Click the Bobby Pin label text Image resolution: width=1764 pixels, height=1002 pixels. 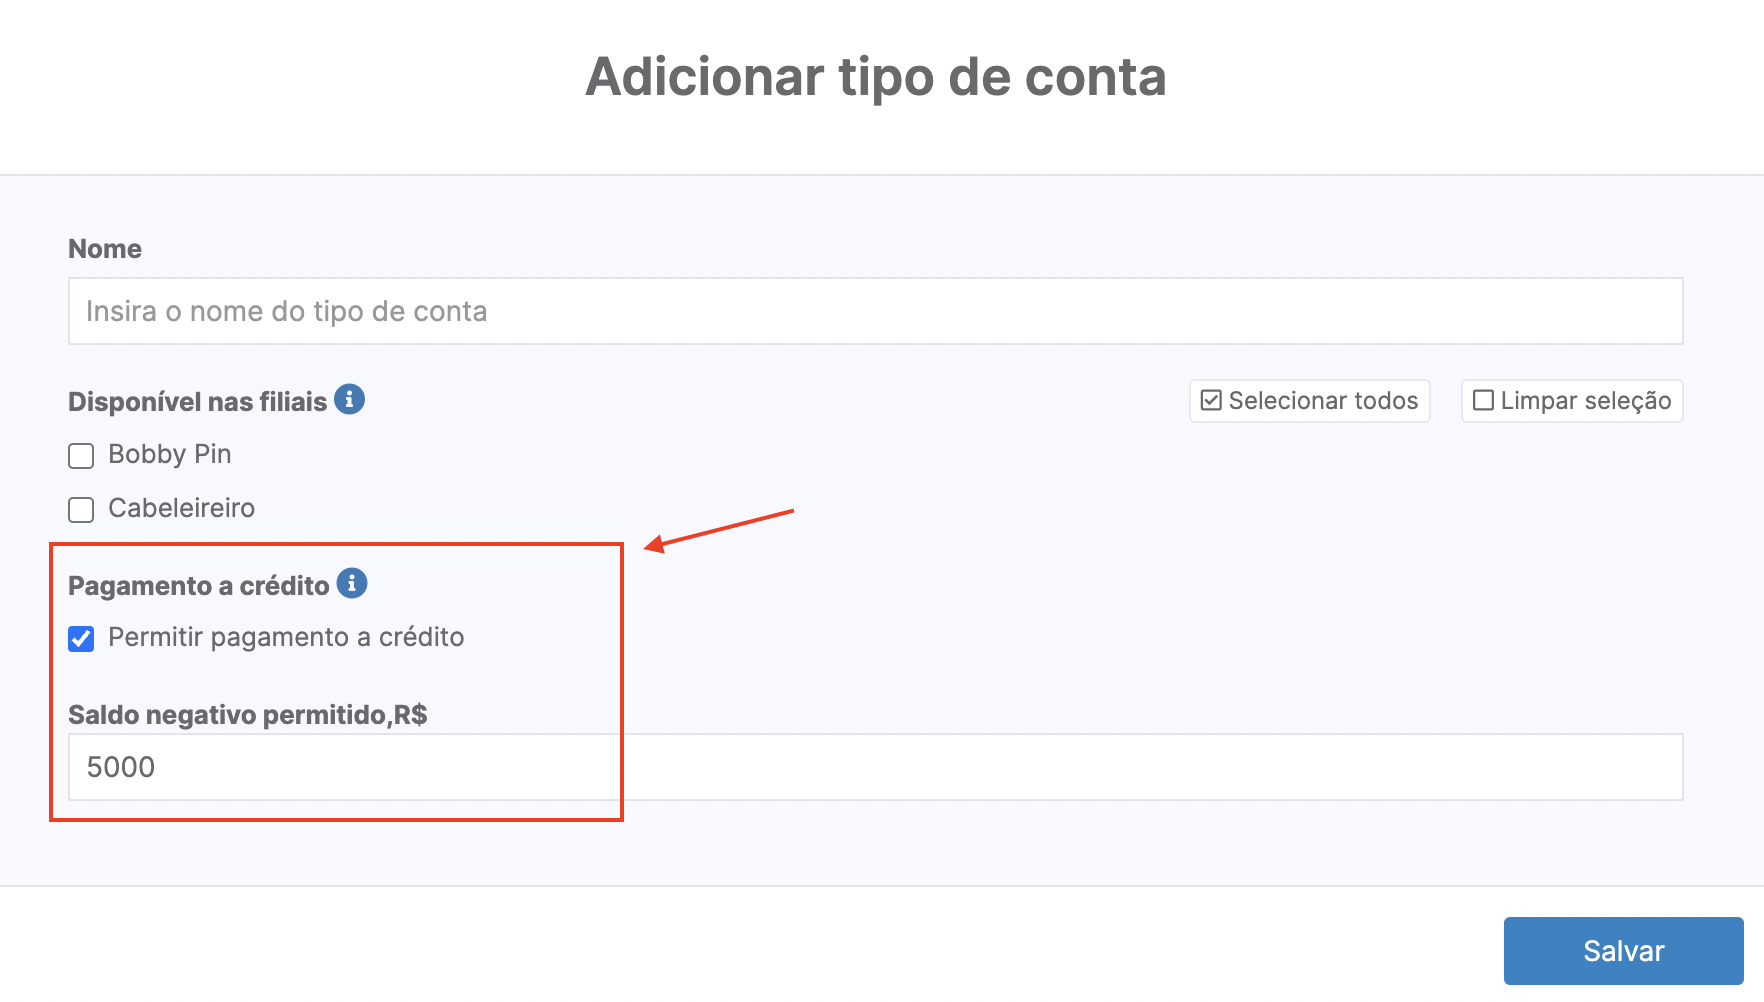tap(170, 454)
